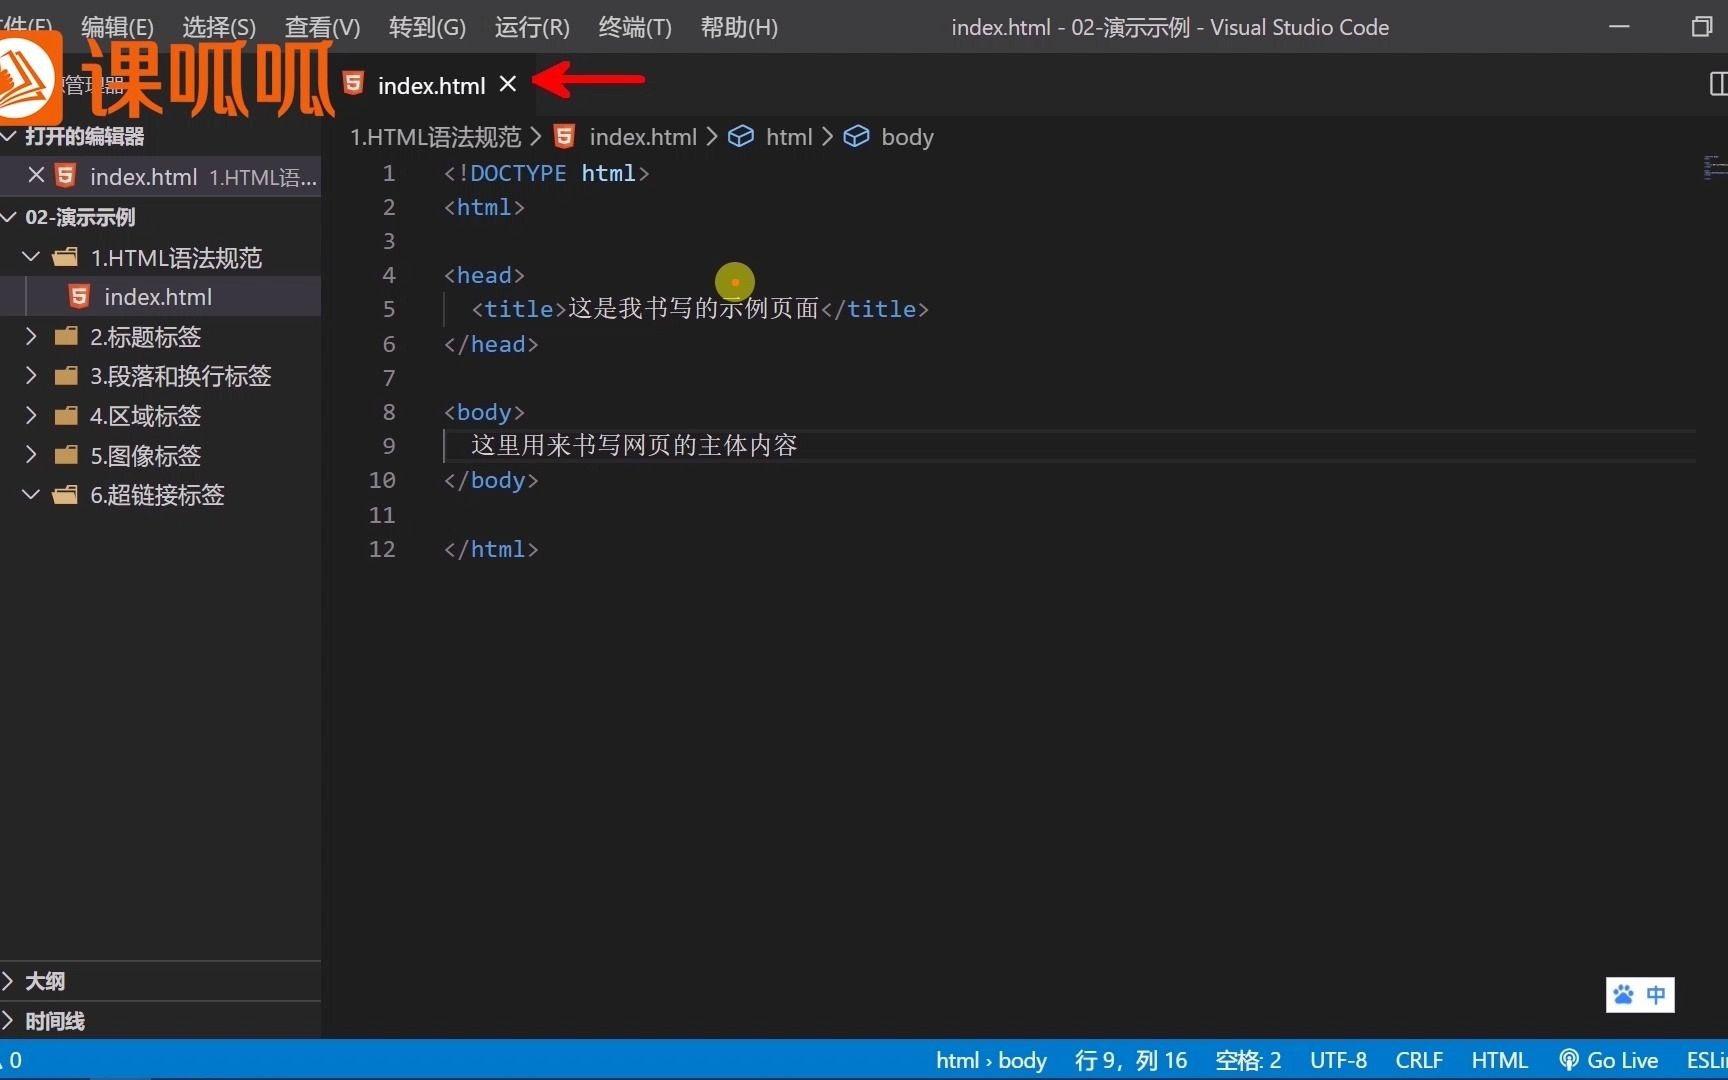Screen dimensions: 1728x1080
Task: Click the closing html tag on line 12
Action: [x=491, y=549]
